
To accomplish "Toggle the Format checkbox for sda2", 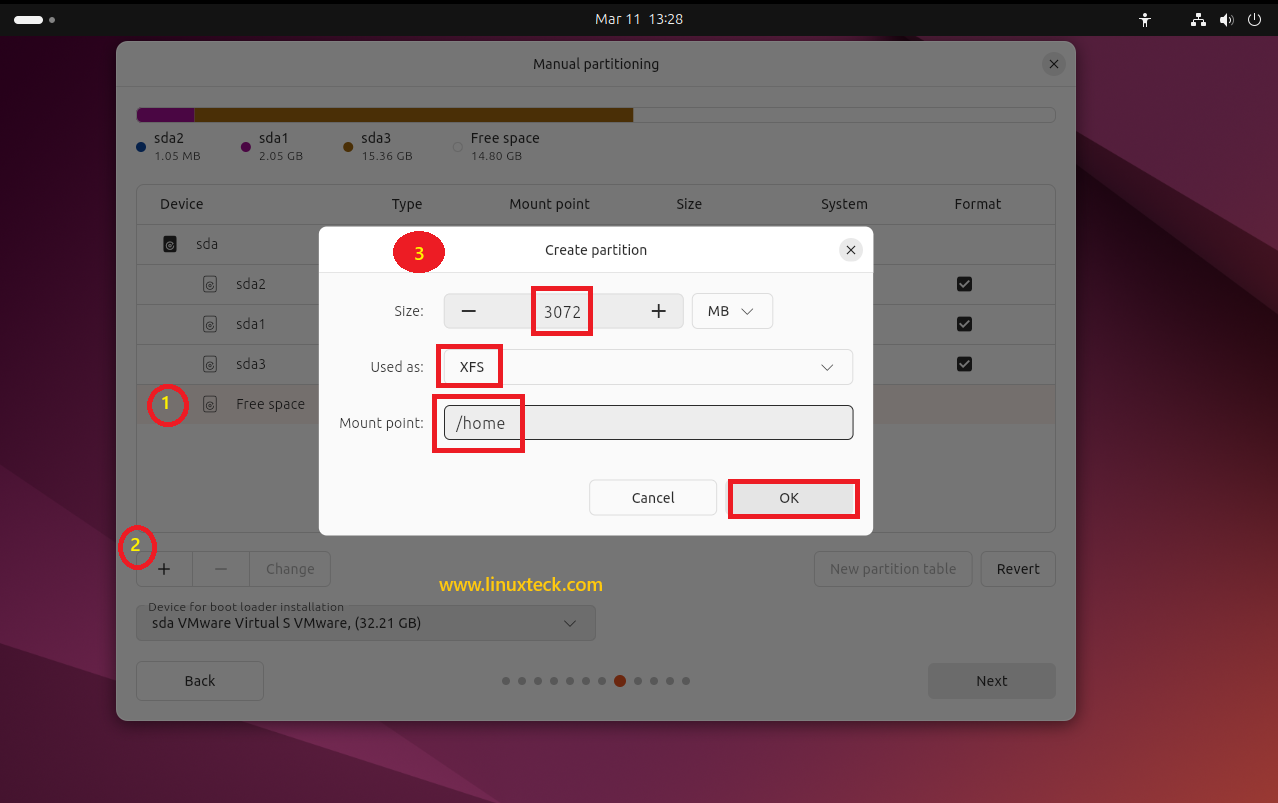I will click(964, 284).
